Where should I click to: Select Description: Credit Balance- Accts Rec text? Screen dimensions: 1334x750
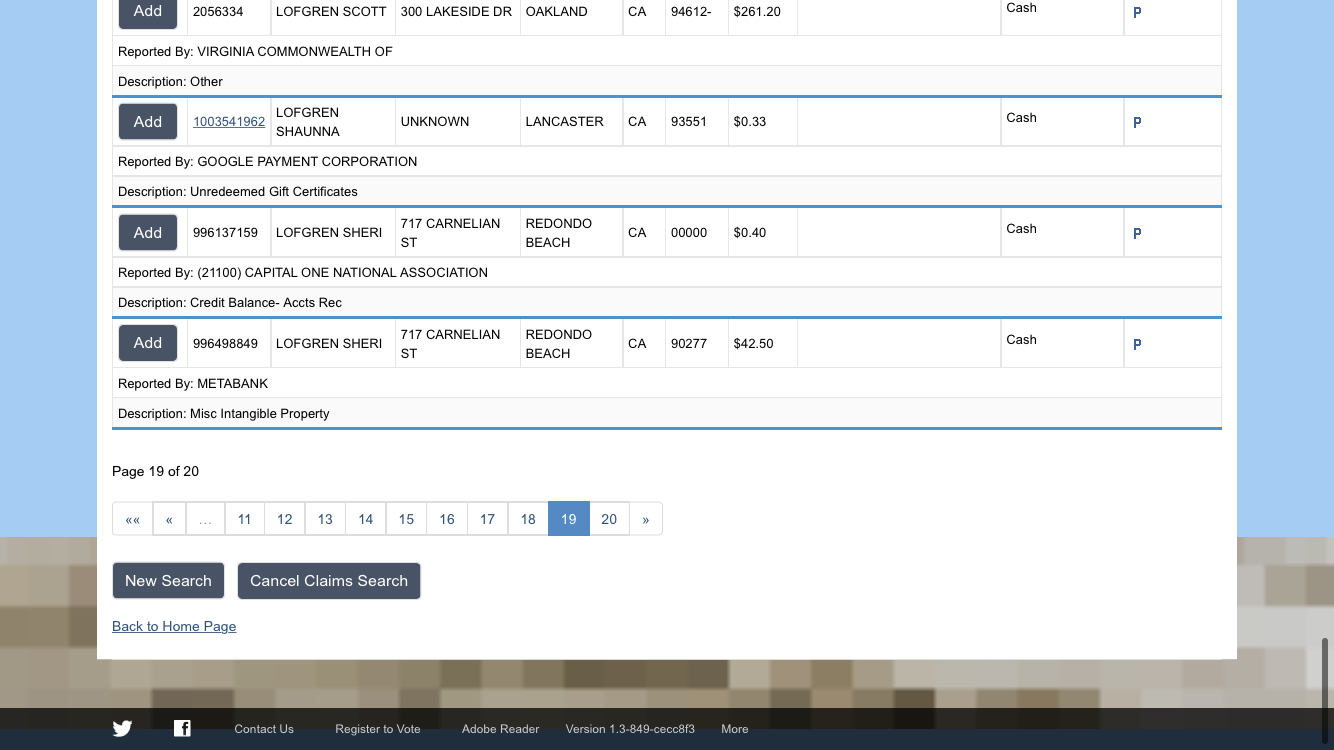pyautogui.click(x=230, y=302)
